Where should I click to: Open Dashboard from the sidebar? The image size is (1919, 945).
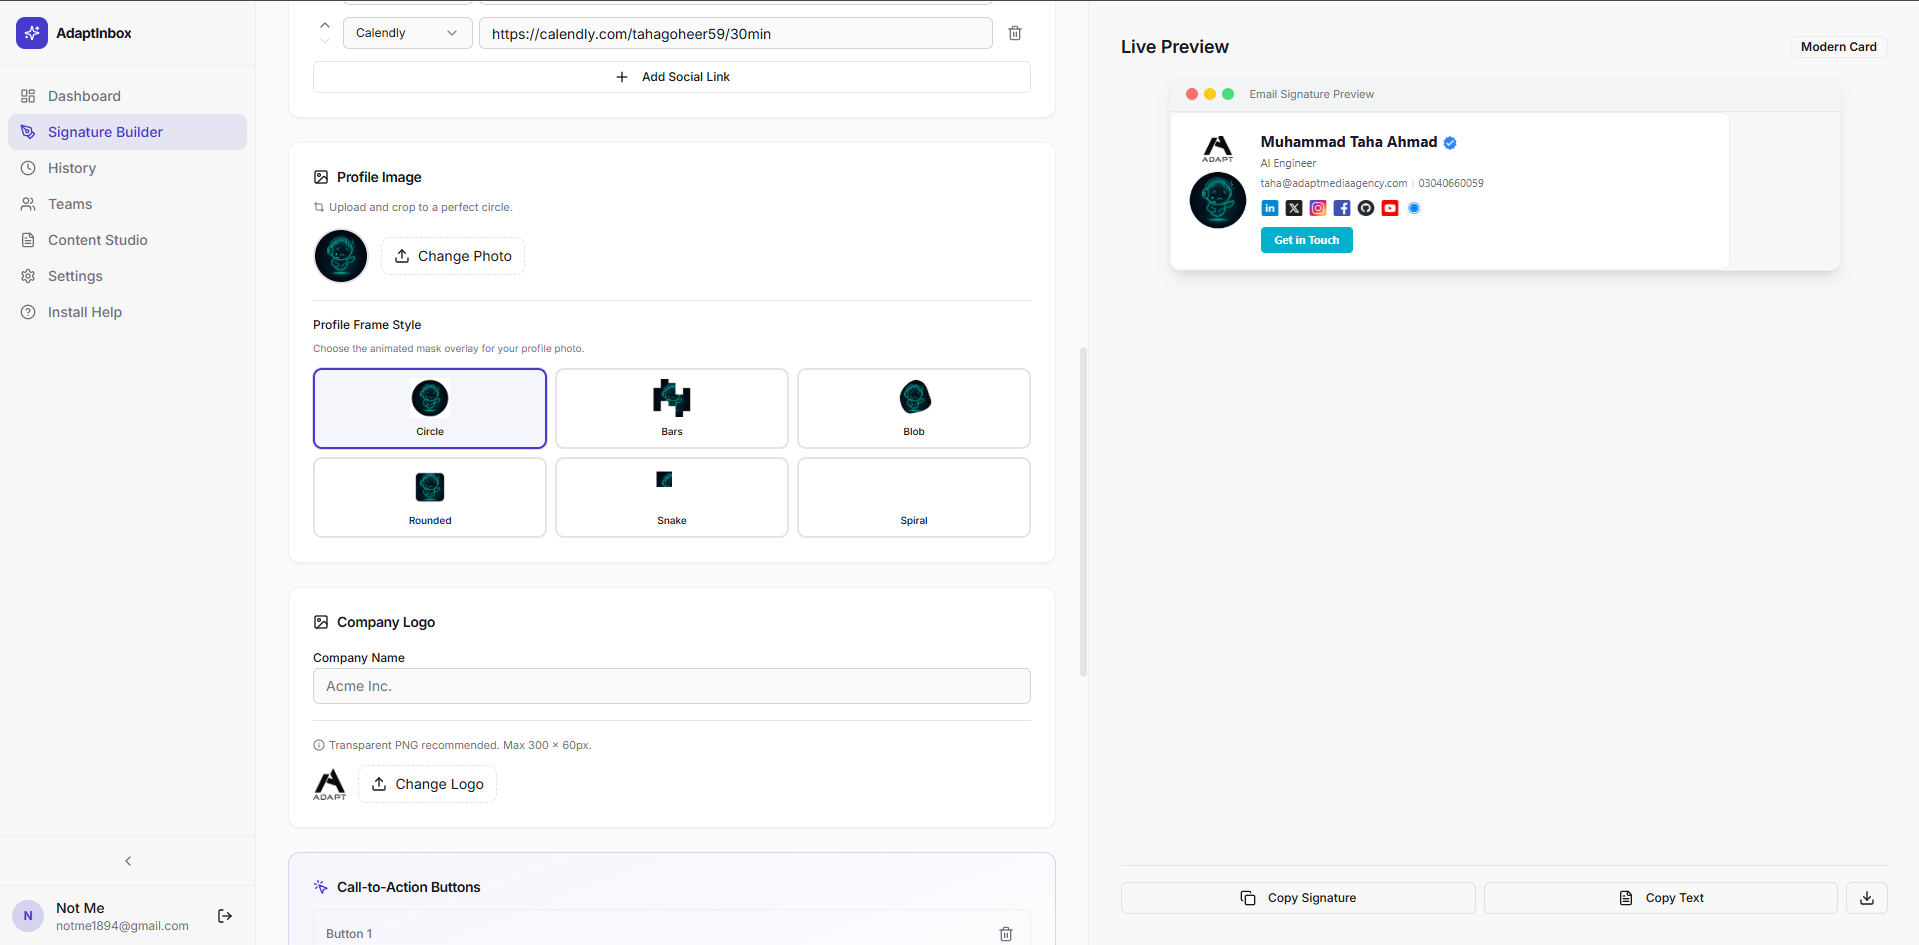click(127, 96)
